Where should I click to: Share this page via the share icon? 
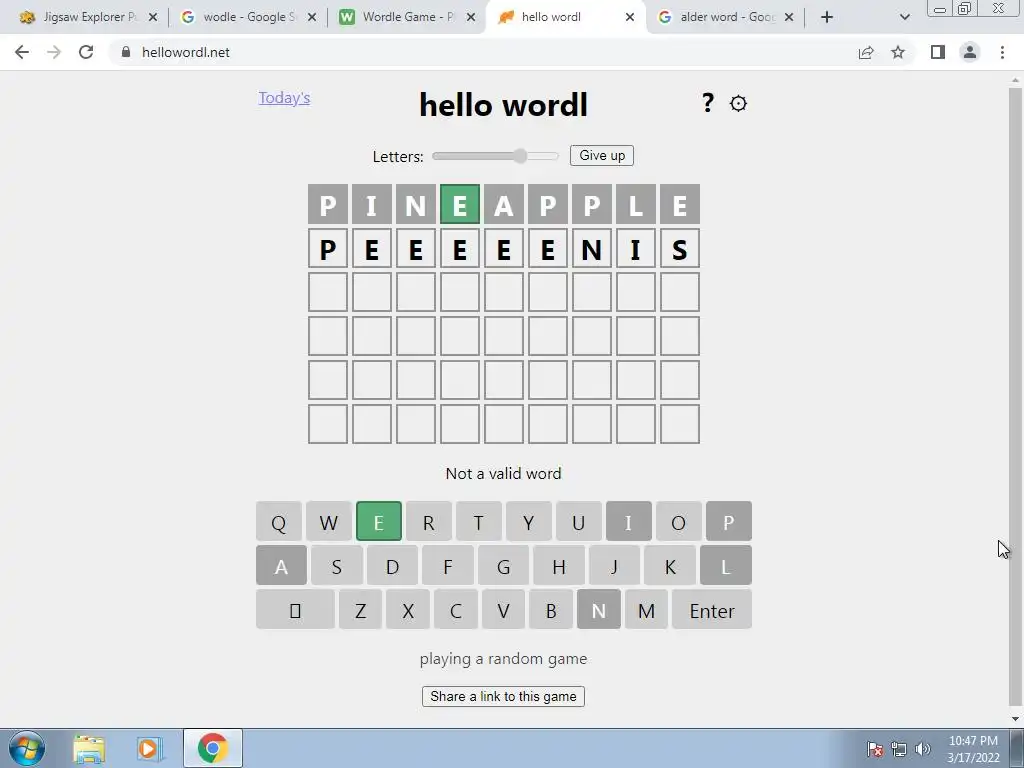866,52
